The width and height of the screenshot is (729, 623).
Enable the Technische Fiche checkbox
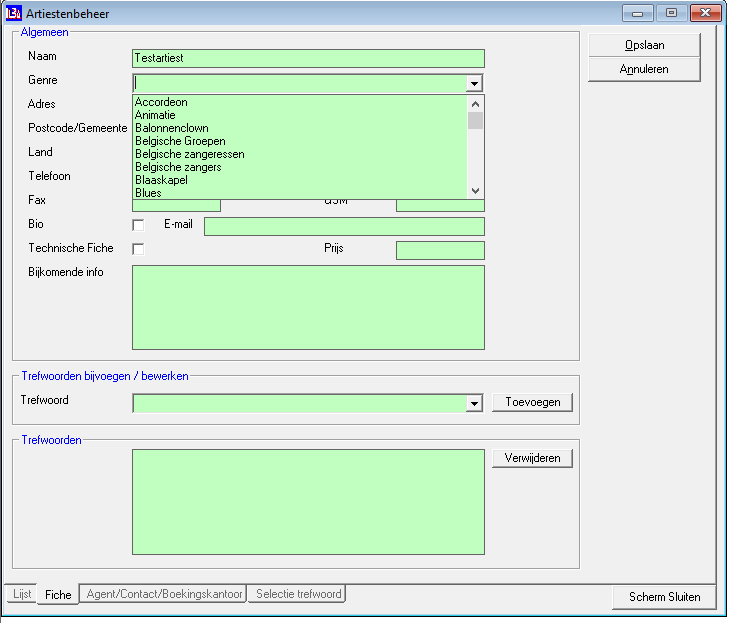(138, 249)
